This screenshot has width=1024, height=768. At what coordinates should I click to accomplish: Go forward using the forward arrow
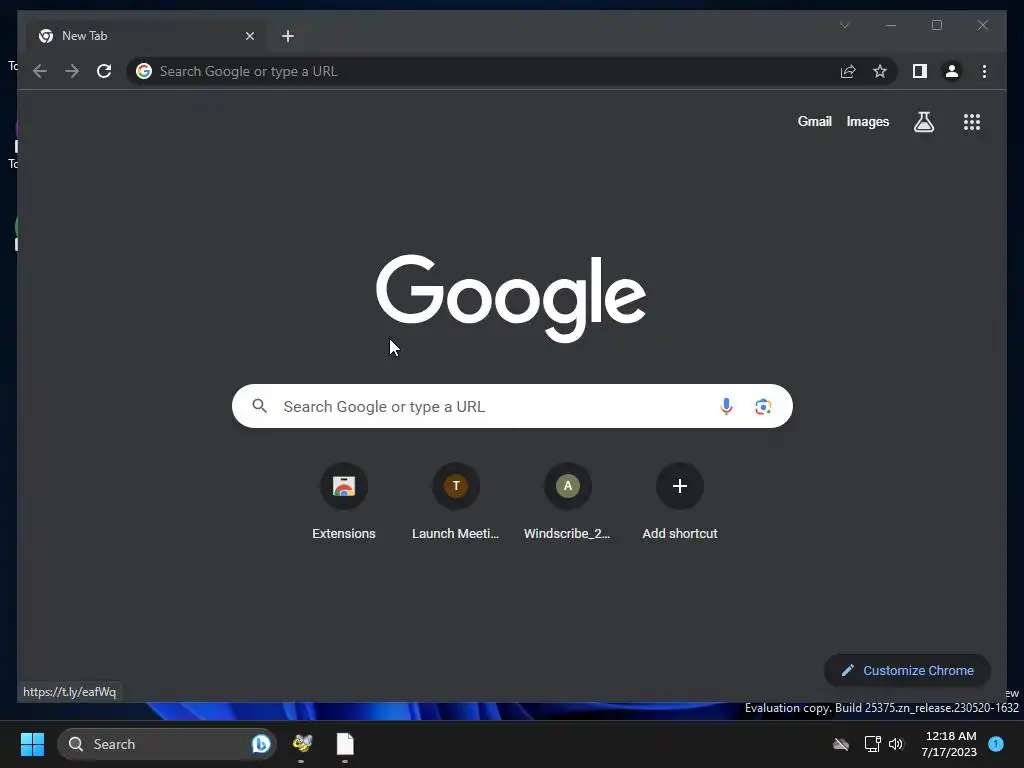pos(72,71)
